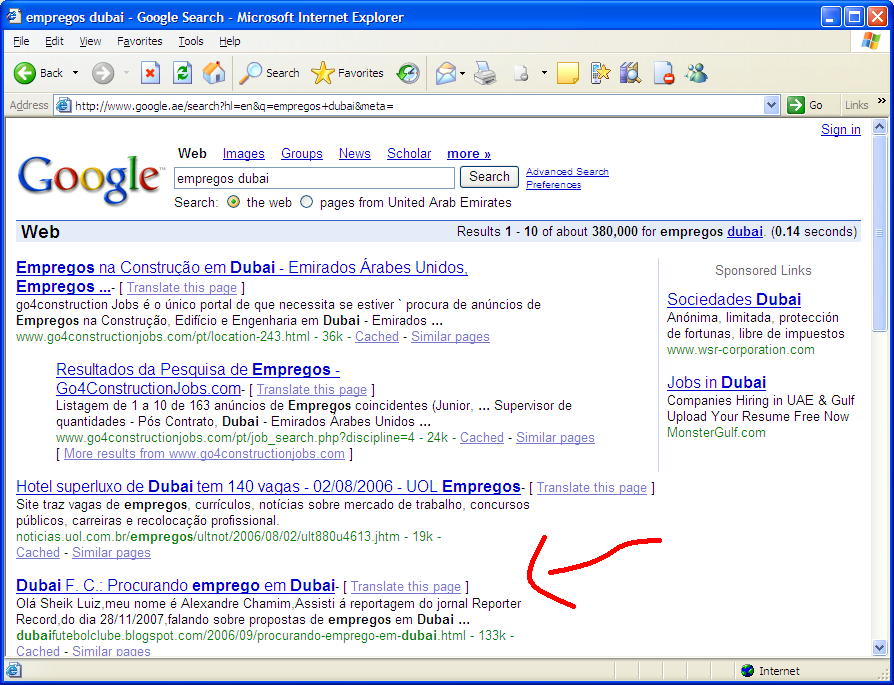
Task: Click the page icon in the address bar
Action: click(x=64, y=106)
